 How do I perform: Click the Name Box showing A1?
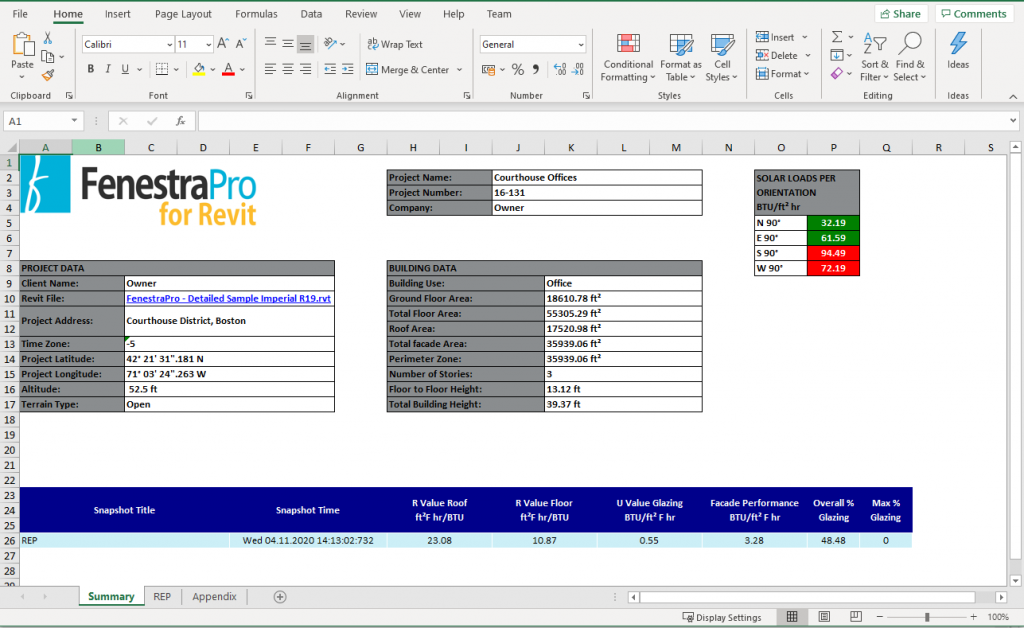(x=42, y=121)
